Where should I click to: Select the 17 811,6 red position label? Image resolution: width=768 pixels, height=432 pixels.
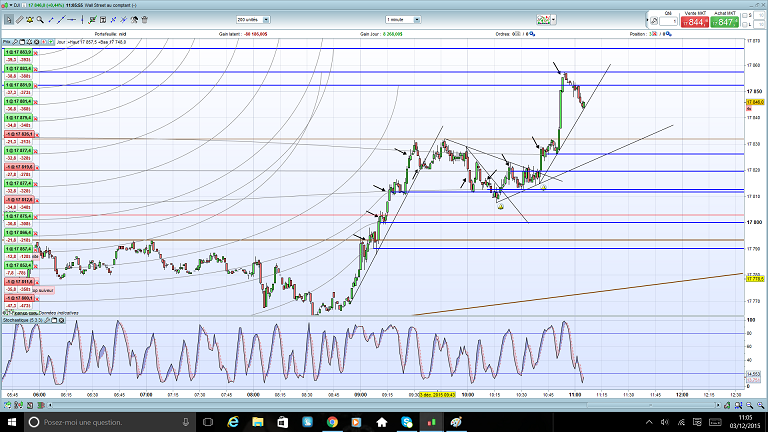19,282
